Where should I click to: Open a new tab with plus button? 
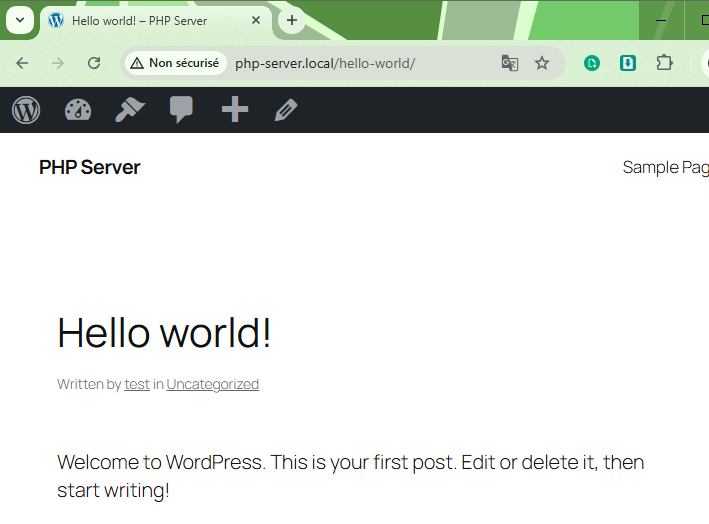pos(292,20)
